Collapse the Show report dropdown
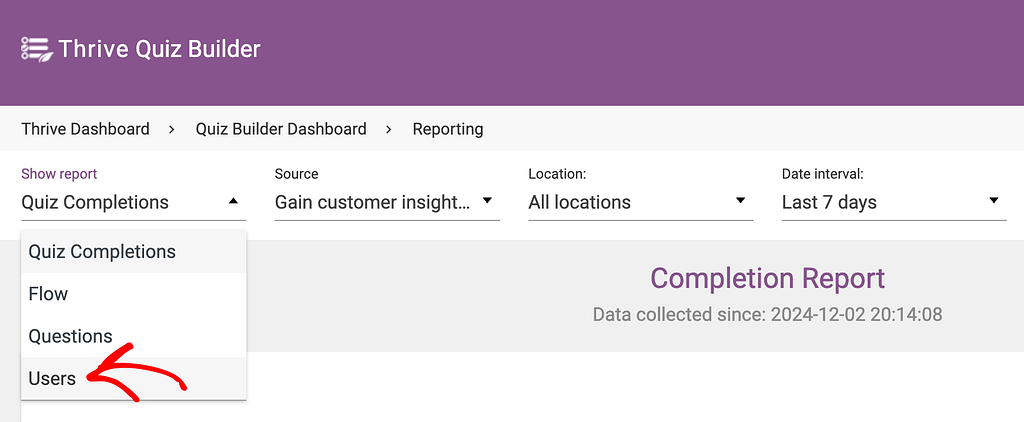 click(x=134, y=203)
